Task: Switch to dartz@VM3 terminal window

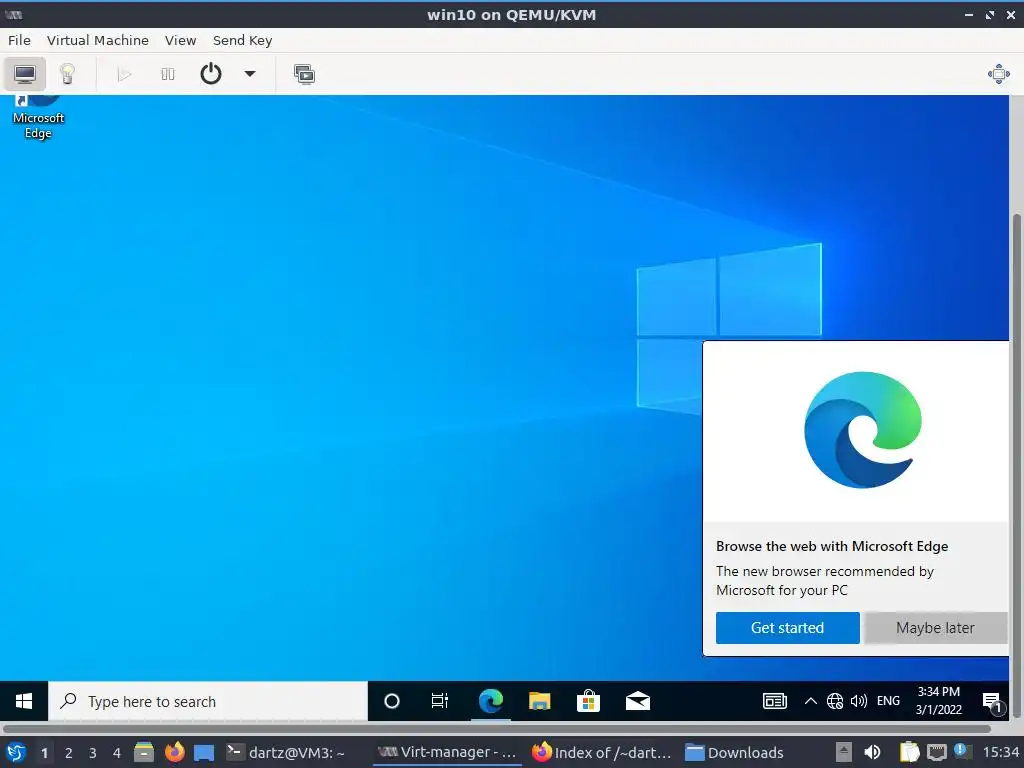Action: [x=285, y=752]
